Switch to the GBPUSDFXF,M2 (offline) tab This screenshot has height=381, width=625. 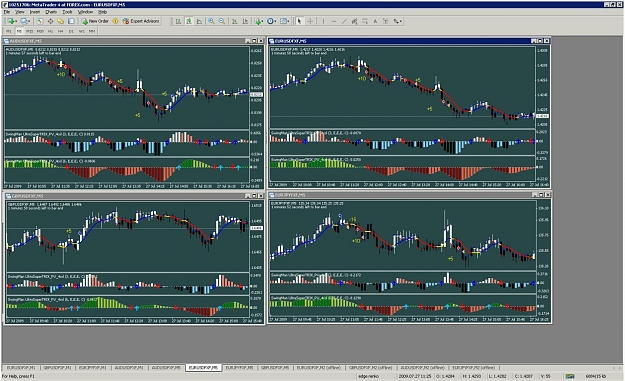point(370,368)
